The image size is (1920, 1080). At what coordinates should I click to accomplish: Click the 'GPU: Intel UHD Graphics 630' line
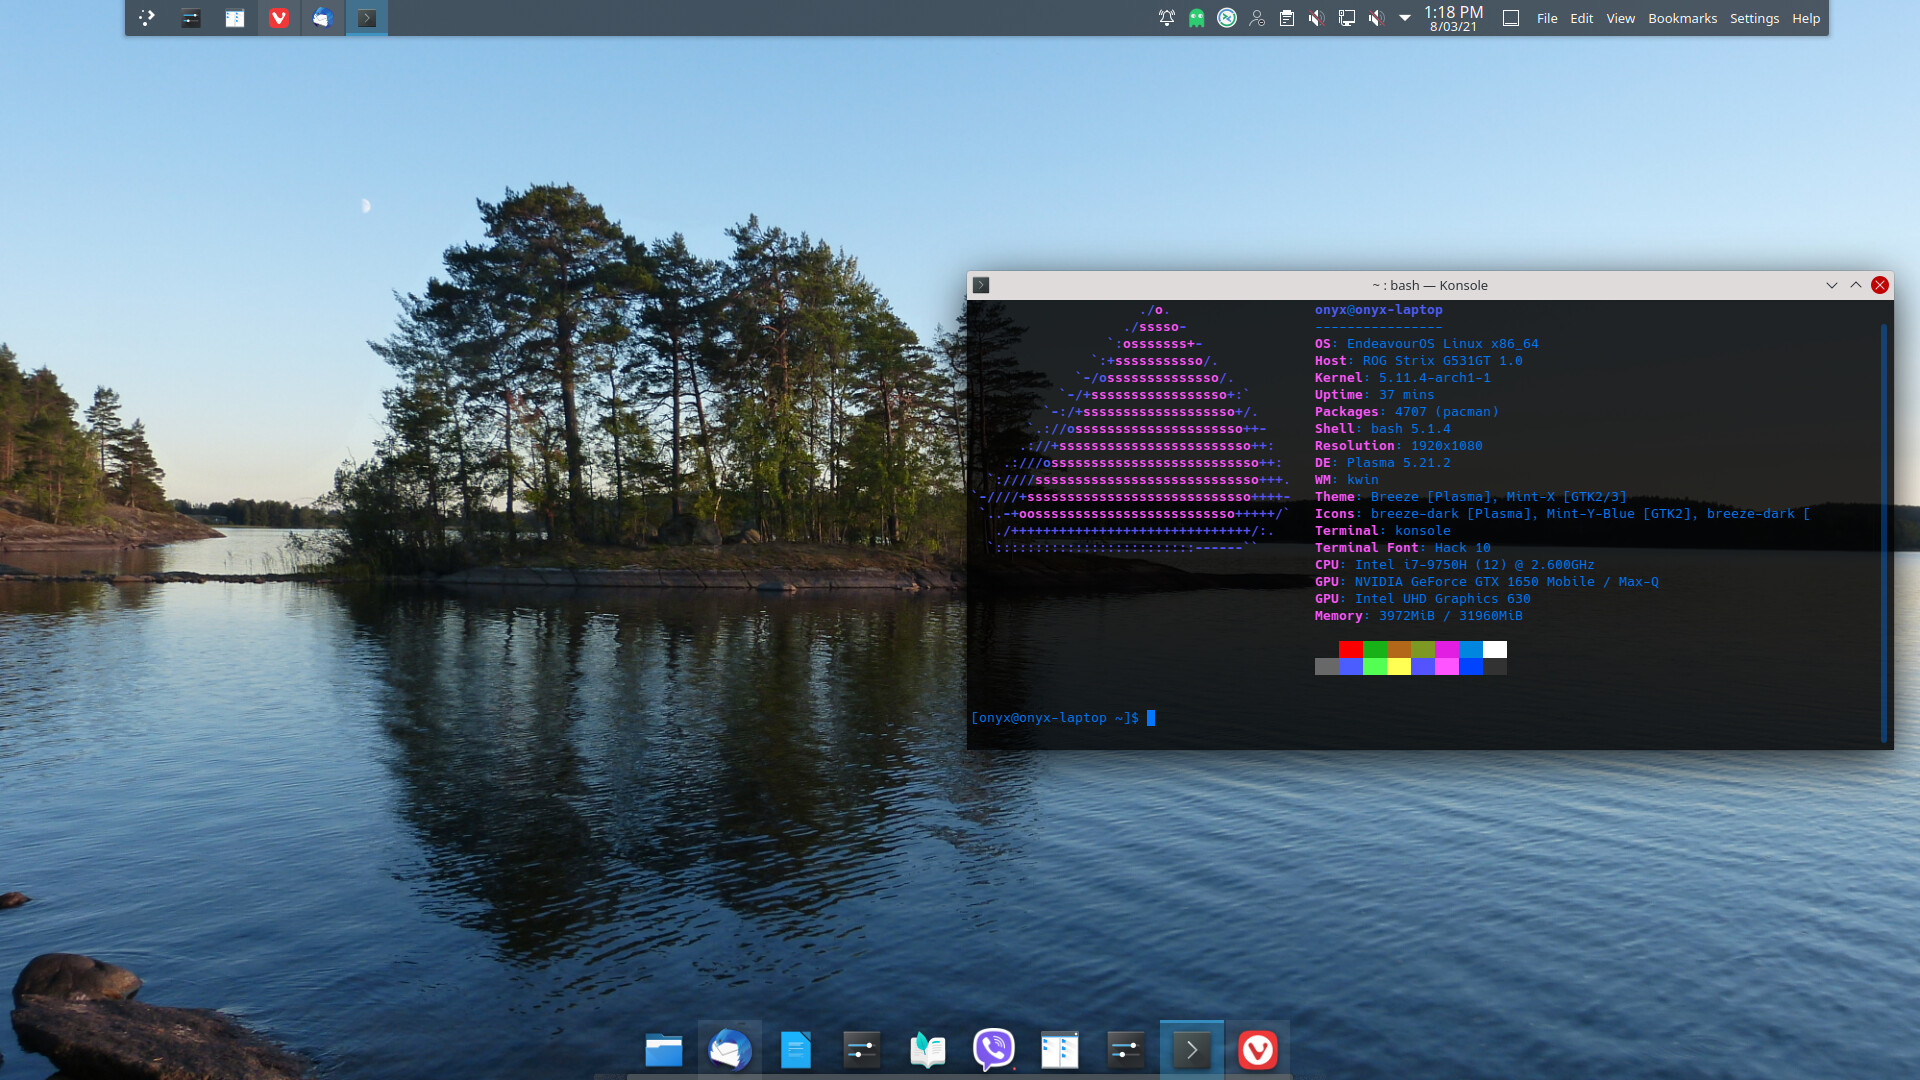1423,599
